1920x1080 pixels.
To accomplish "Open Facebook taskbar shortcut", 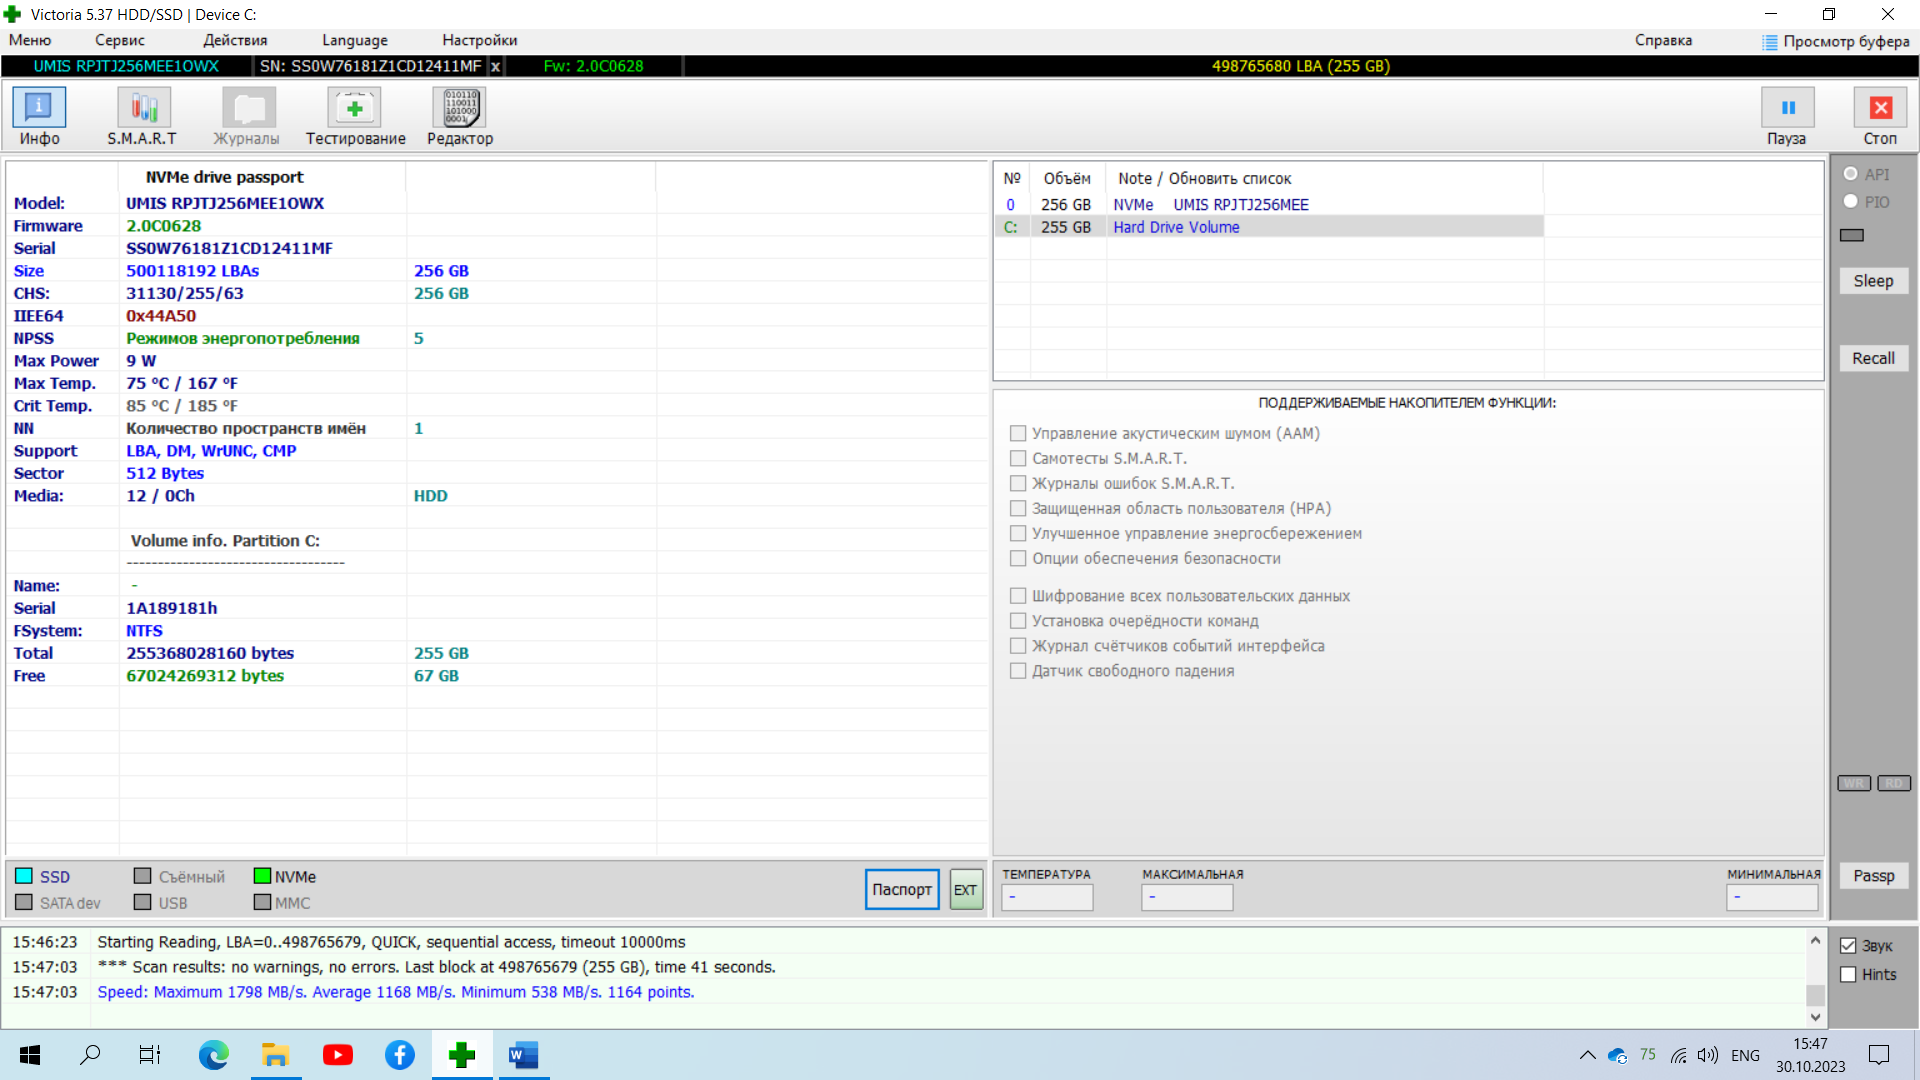I will (400, 1055).
